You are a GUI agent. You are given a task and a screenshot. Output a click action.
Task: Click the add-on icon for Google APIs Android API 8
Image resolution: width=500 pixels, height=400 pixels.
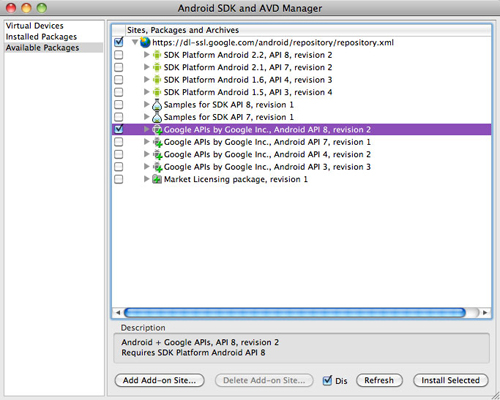pyautogui.click(x=157, y=130)
